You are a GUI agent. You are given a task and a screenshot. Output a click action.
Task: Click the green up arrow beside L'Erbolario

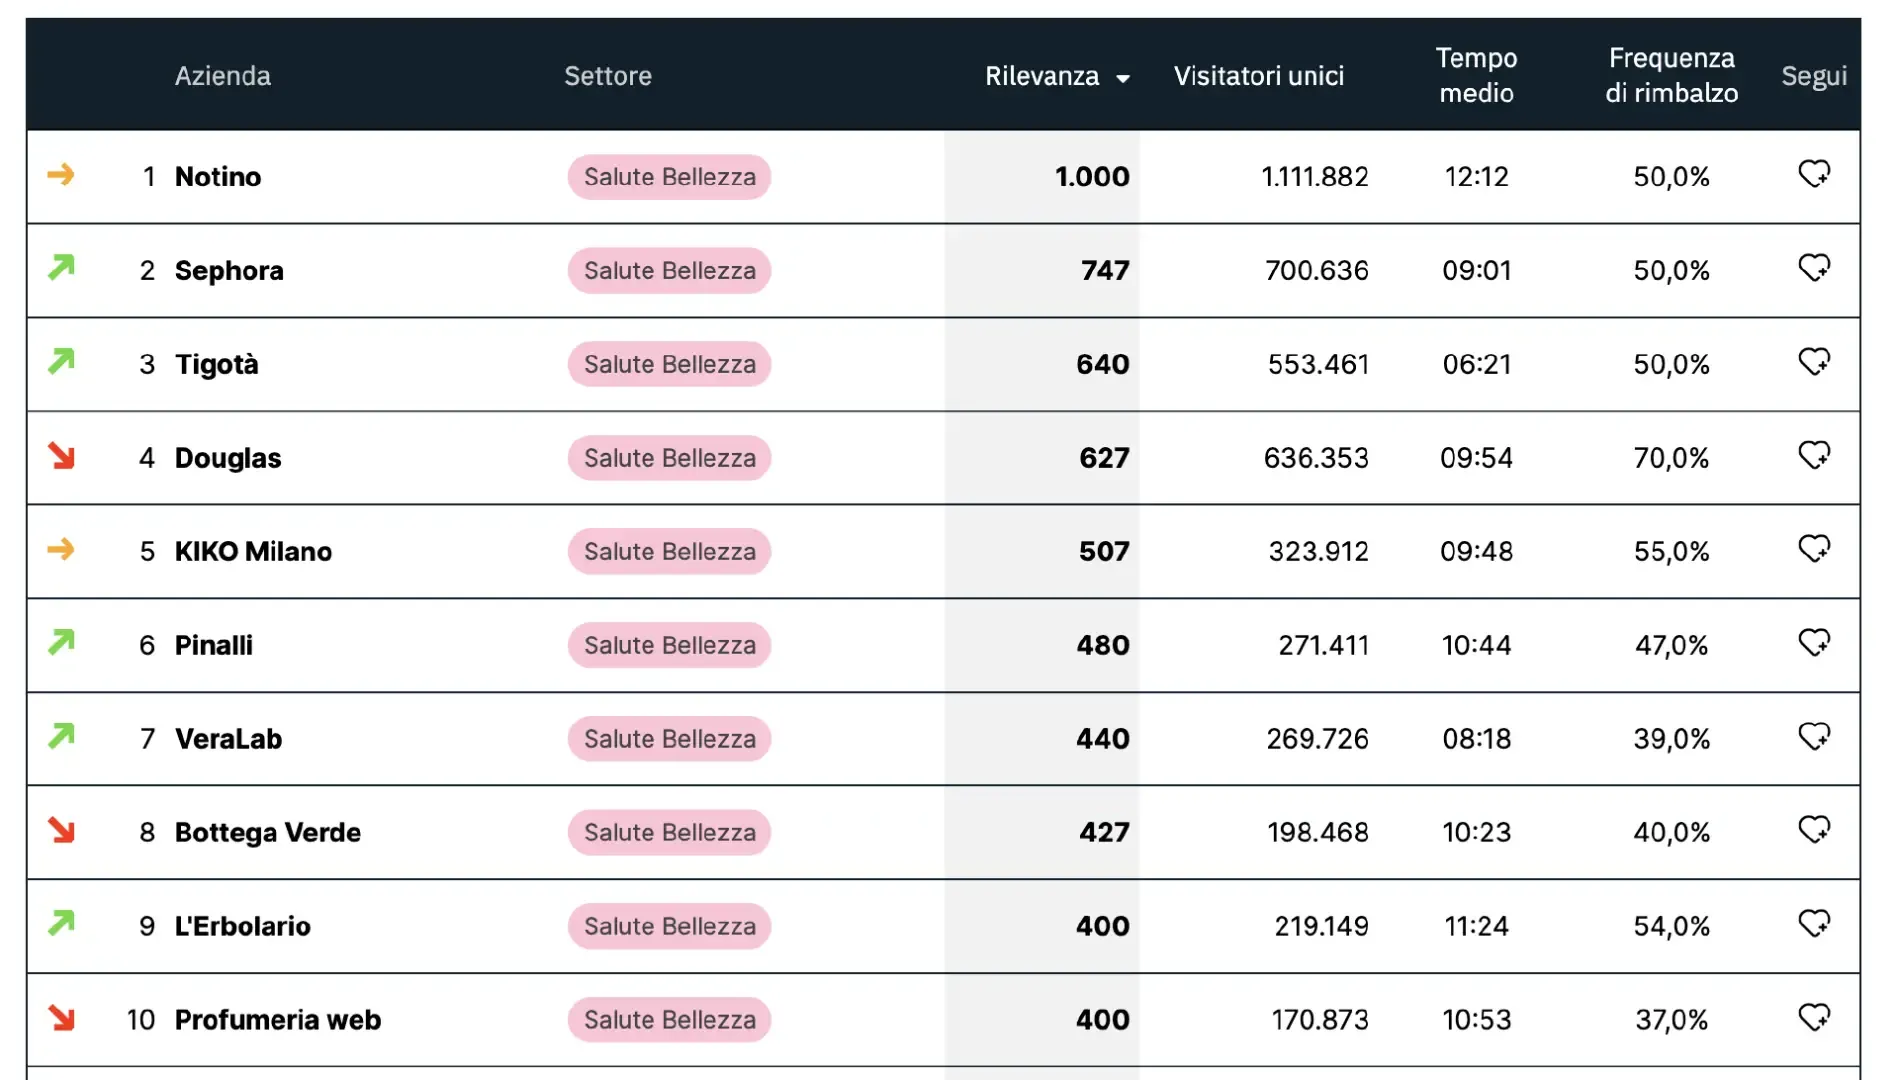61,923
